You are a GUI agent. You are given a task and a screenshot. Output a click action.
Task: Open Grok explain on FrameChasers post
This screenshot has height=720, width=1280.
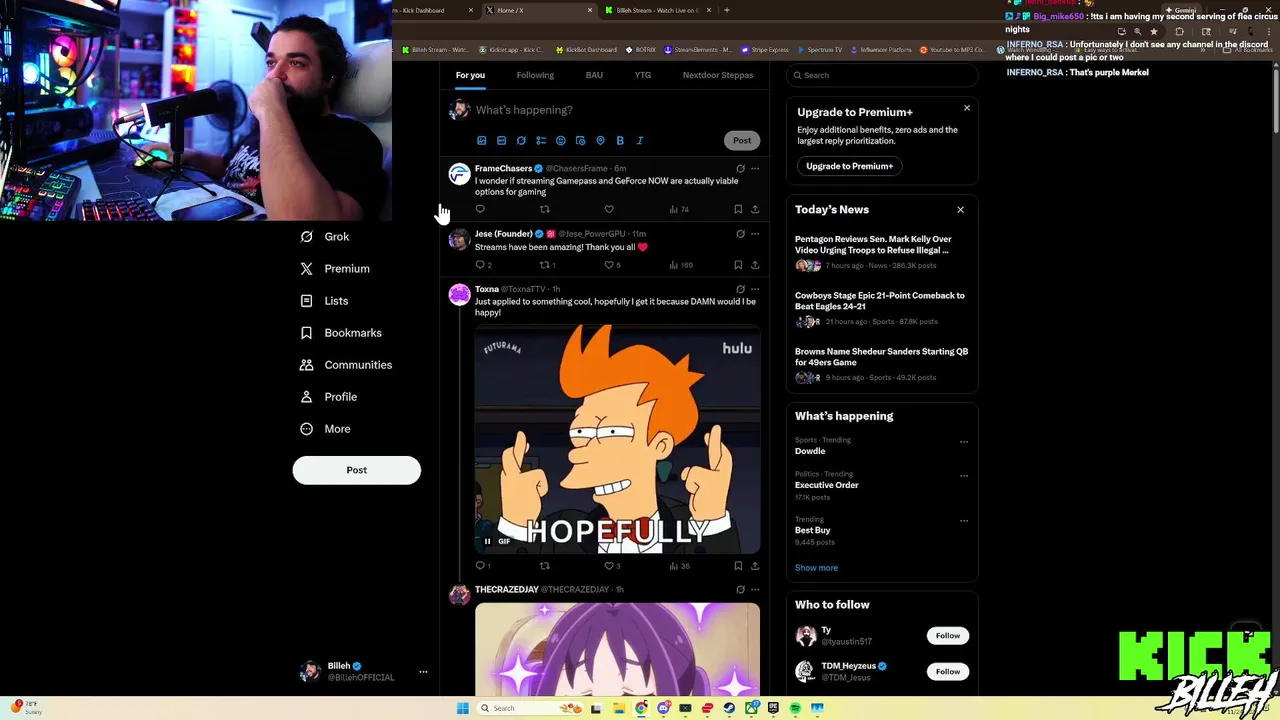pos(740,169)
